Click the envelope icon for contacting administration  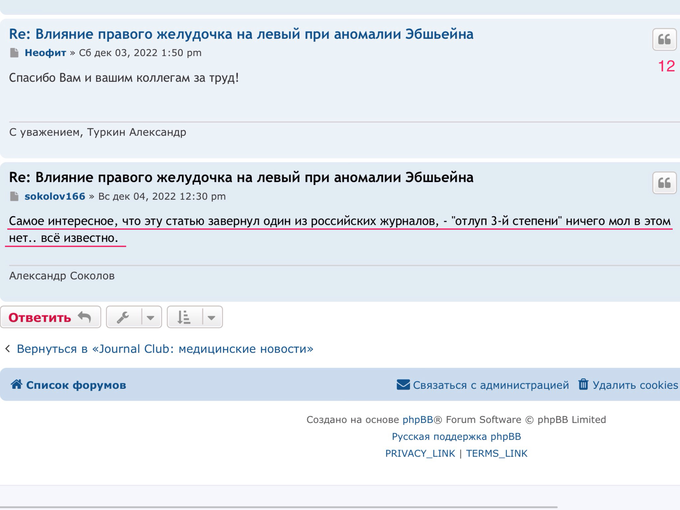403,385
